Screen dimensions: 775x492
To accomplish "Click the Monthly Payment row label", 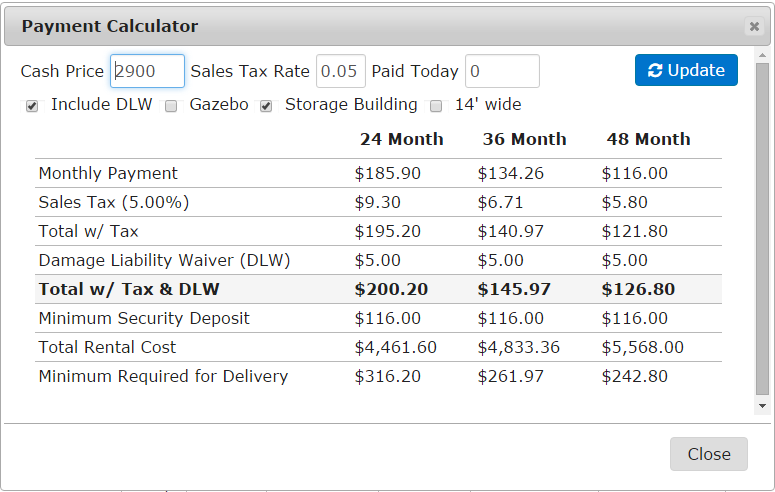I will click(108, 174).
